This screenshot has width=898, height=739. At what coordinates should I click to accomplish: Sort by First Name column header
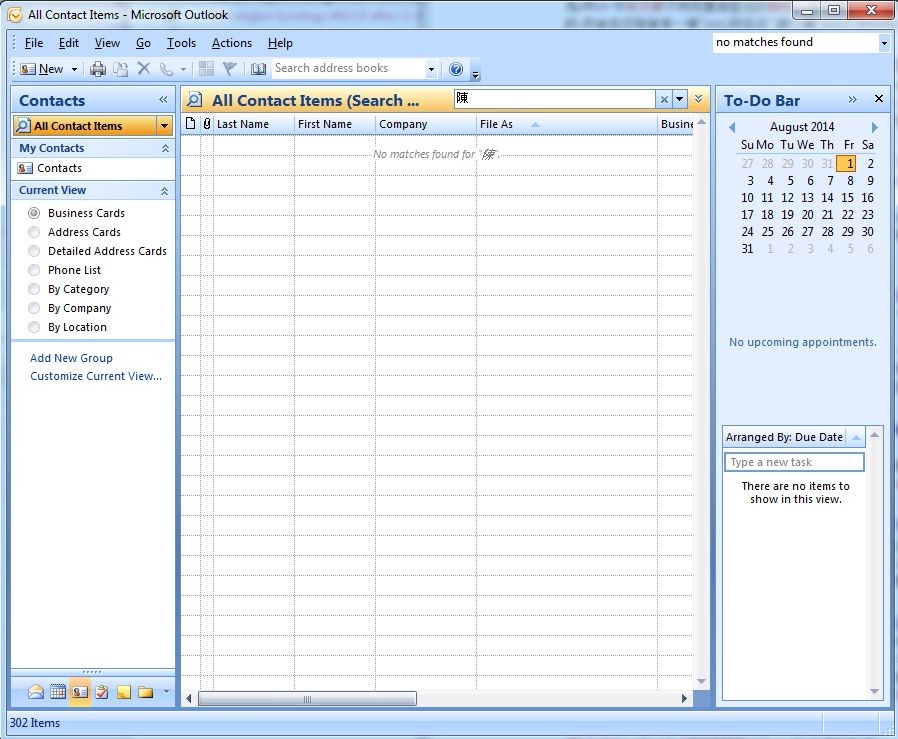(x=335, y=124)
